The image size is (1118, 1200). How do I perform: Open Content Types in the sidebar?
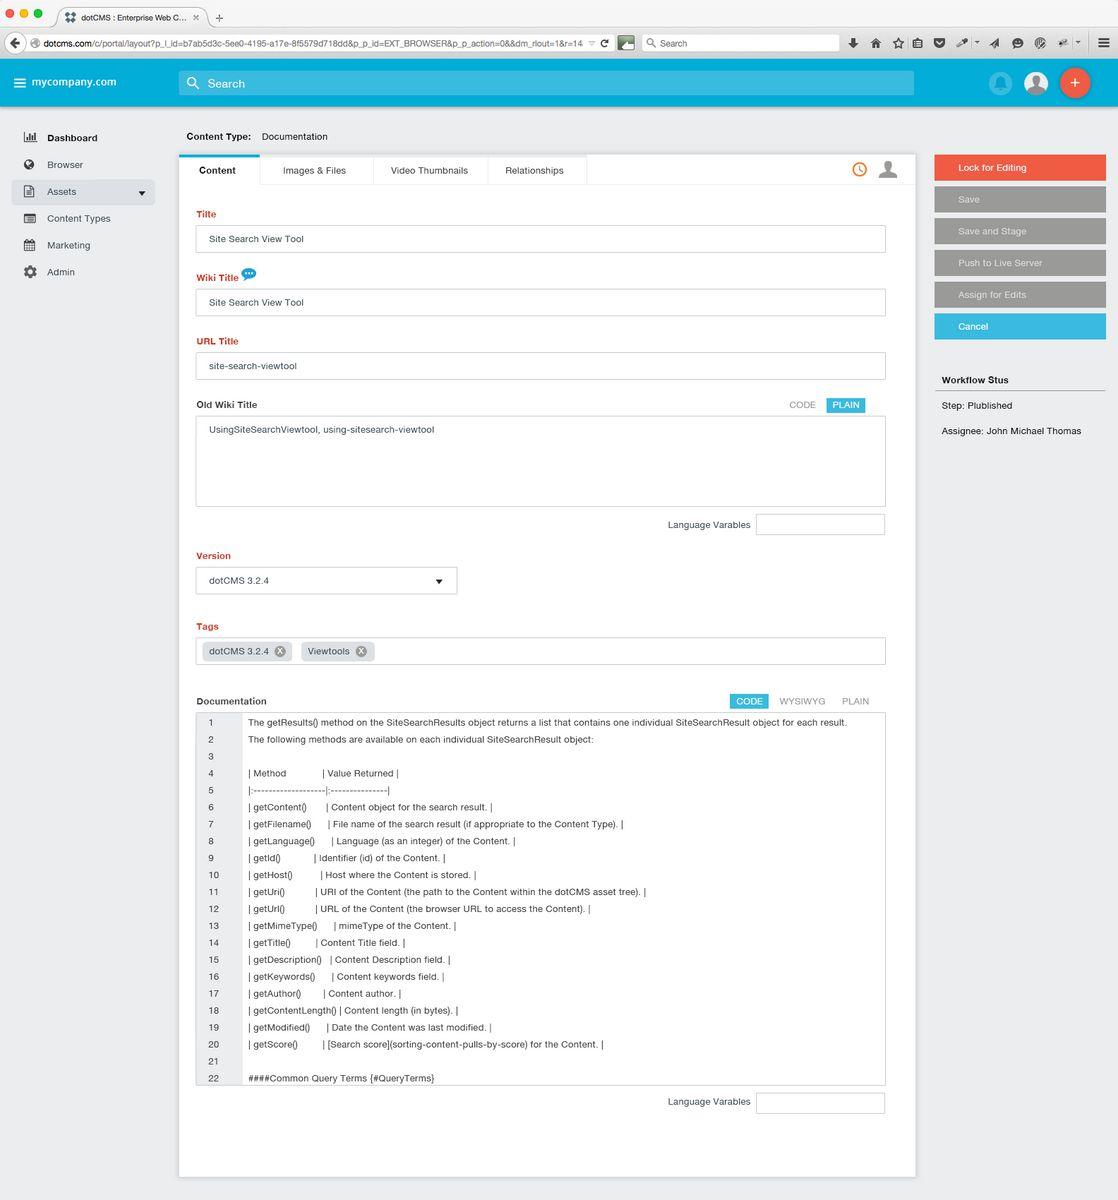point(78,218)
